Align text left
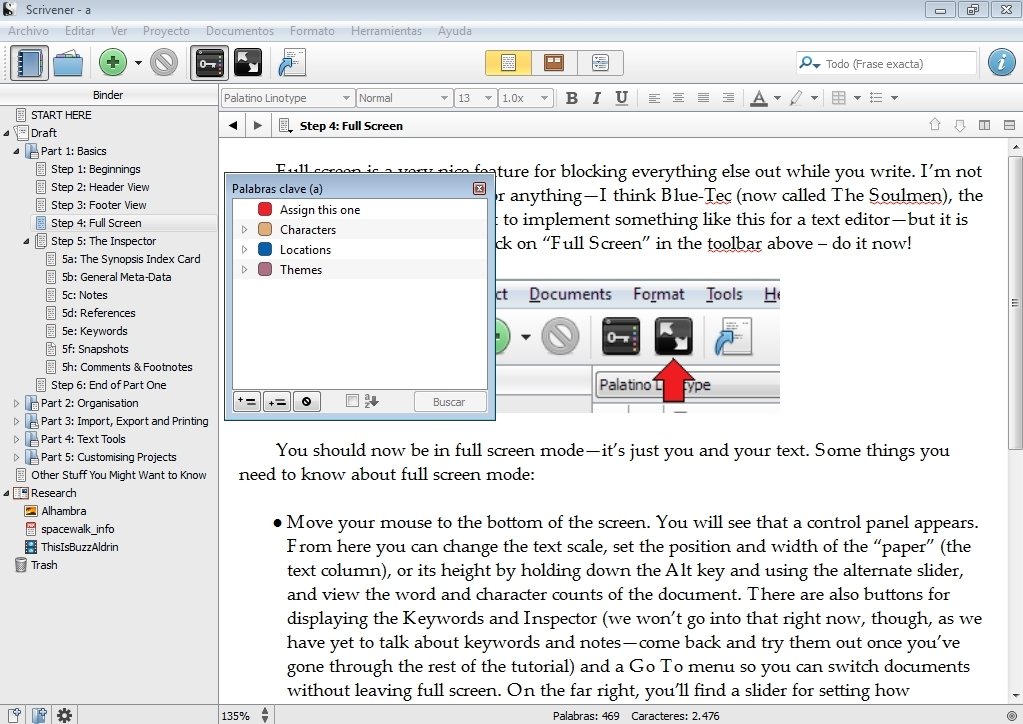The image size is (1023, 724). click(x=654, y=98)
